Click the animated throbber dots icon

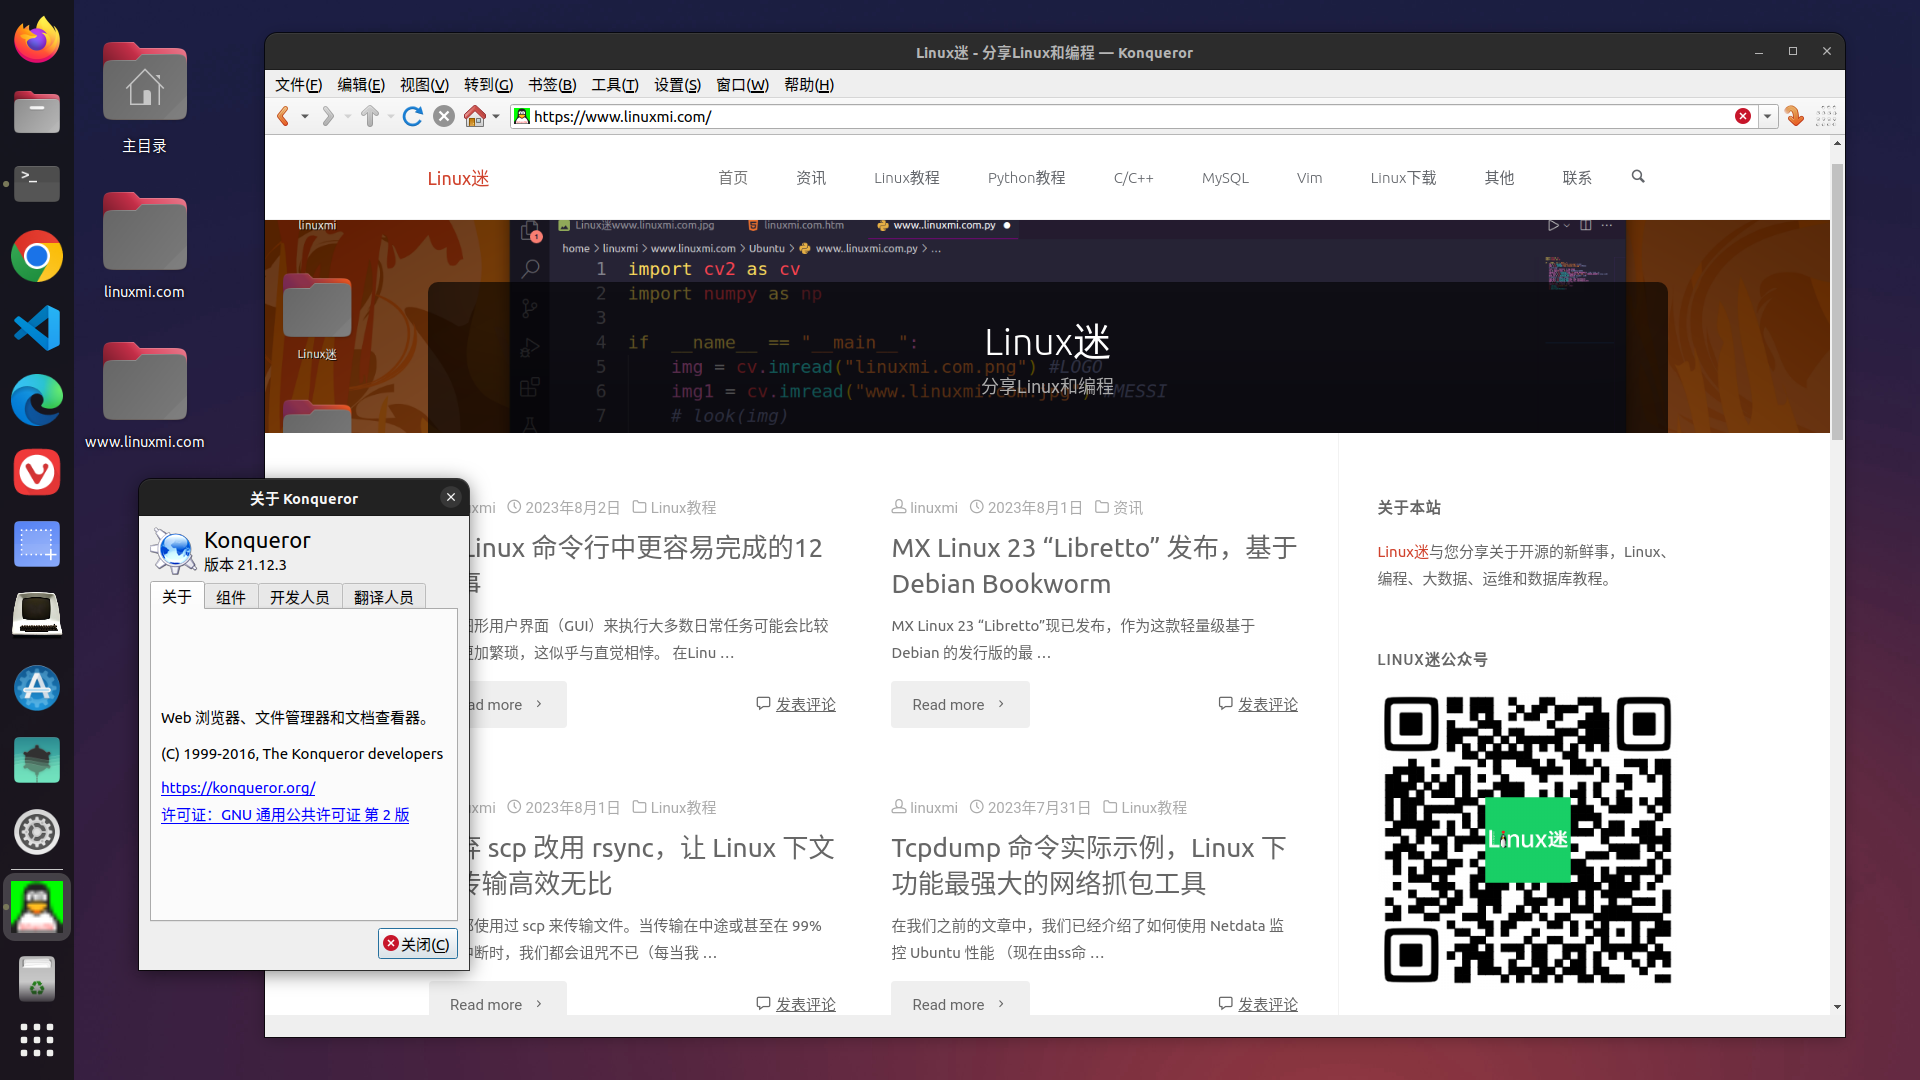tap(1826, 116)
